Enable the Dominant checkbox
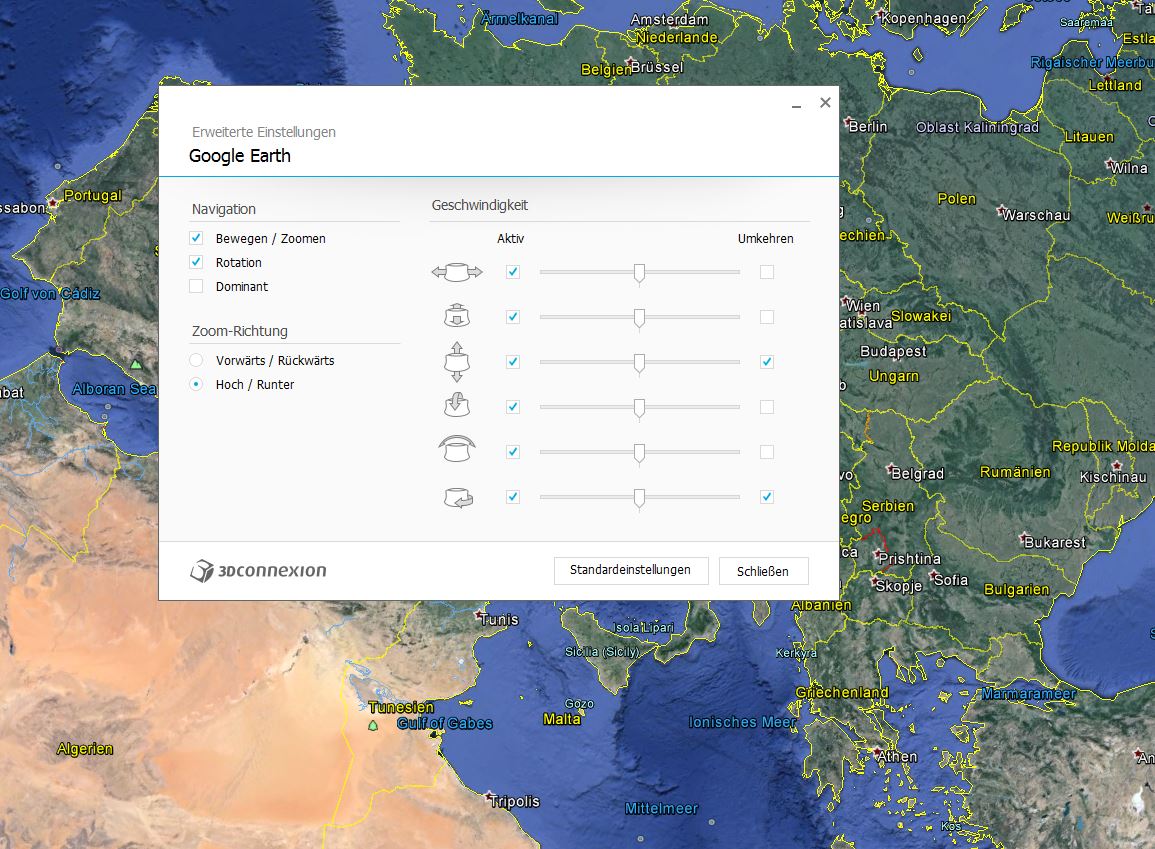 pos(196,286)
